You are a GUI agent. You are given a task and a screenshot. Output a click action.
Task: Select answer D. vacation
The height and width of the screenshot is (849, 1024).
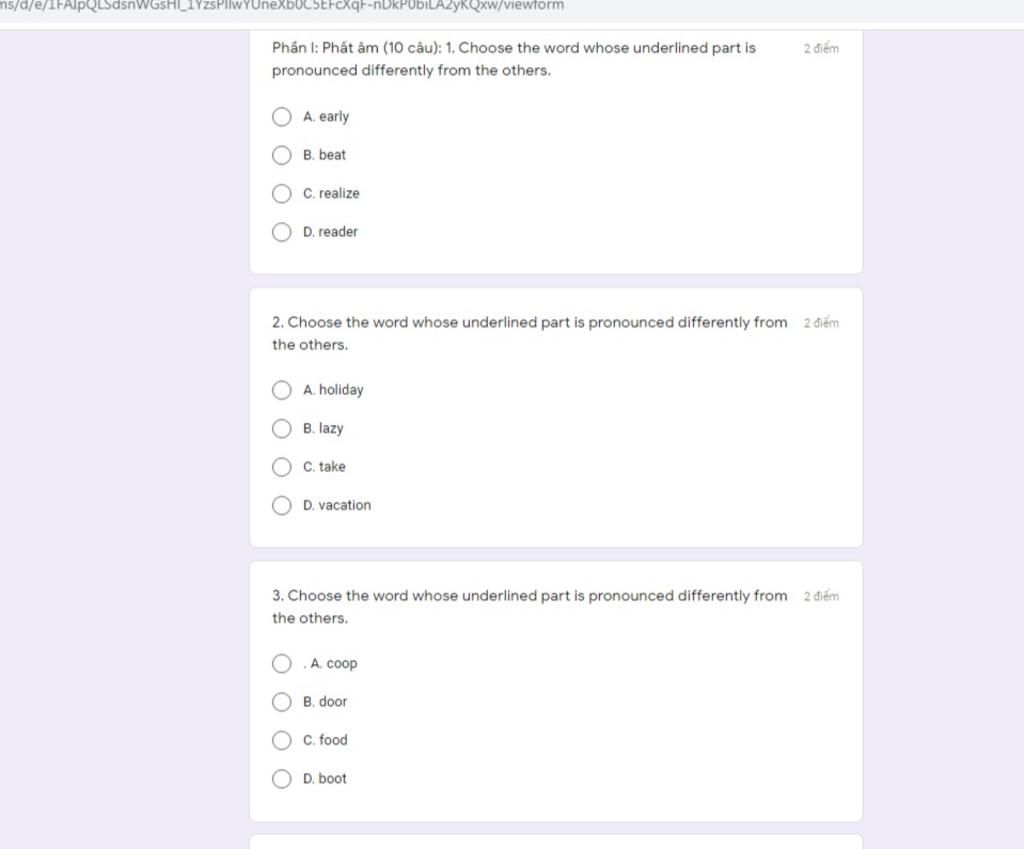click(x=281, y=506)
